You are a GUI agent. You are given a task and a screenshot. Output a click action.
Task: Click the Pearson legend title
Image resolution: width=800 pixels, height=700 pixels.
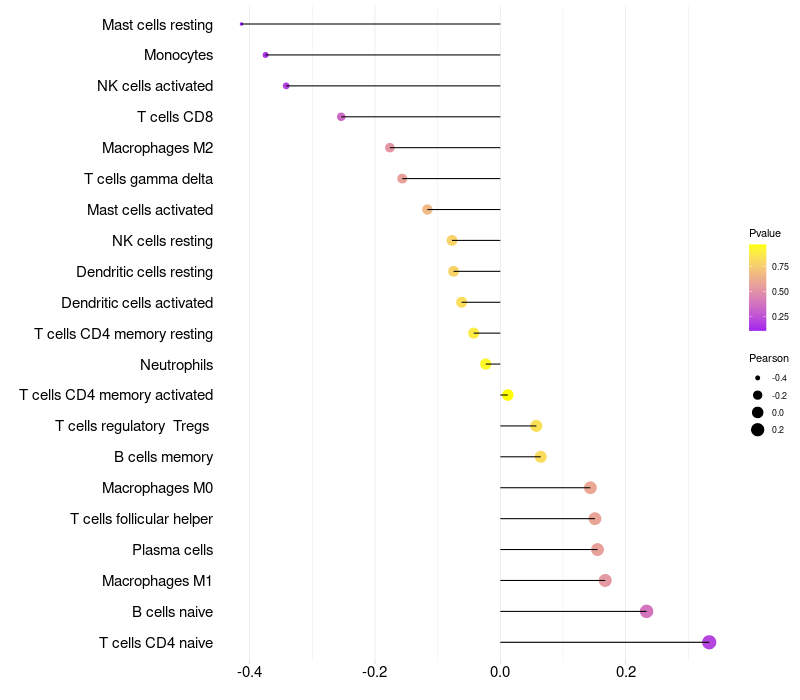coord(769,358)
